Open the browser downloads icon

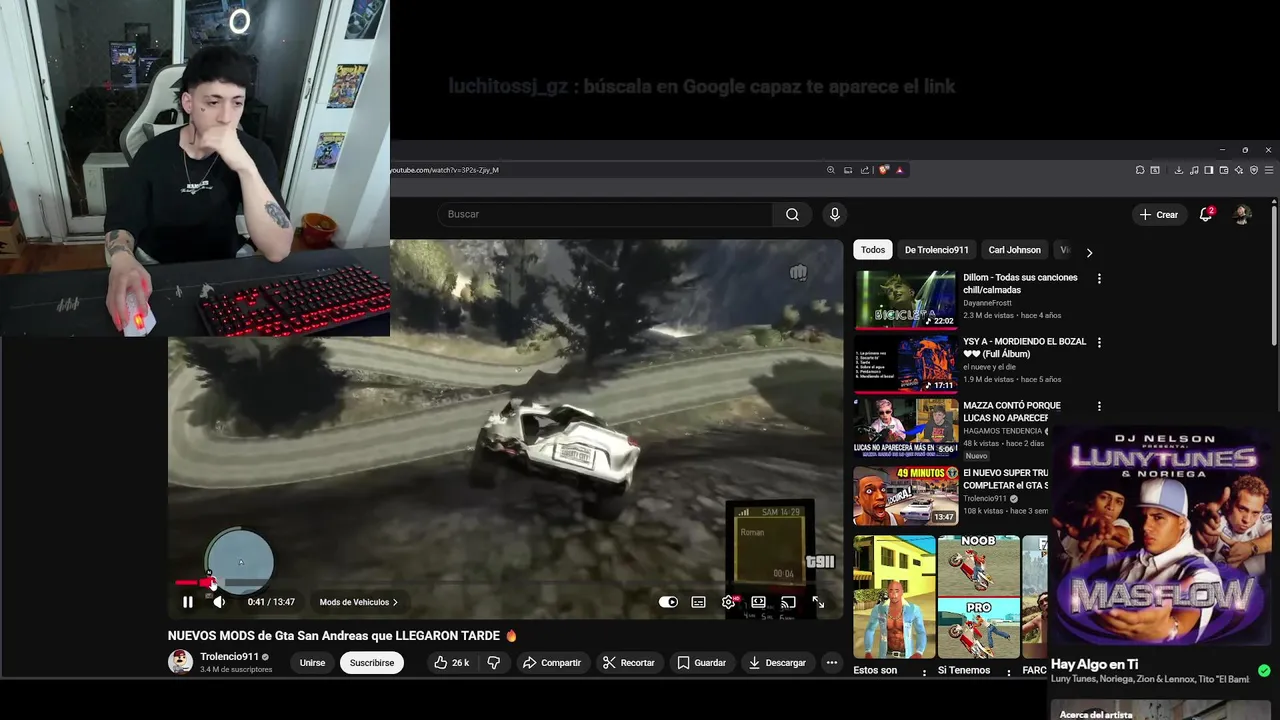pyautogui.click(x=1179, y=170)
